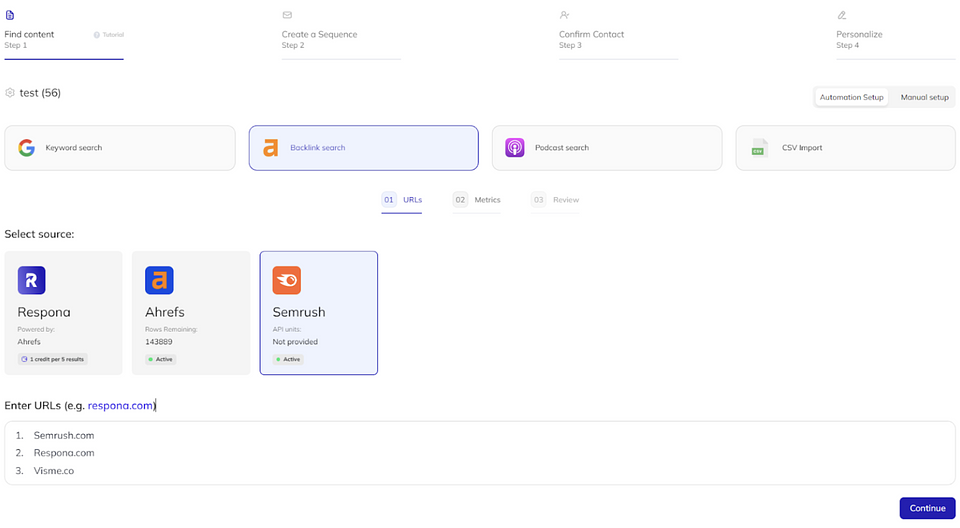The image size is (960, 528).
Task: Select the Semrush source logo
Action: (287, 280)
